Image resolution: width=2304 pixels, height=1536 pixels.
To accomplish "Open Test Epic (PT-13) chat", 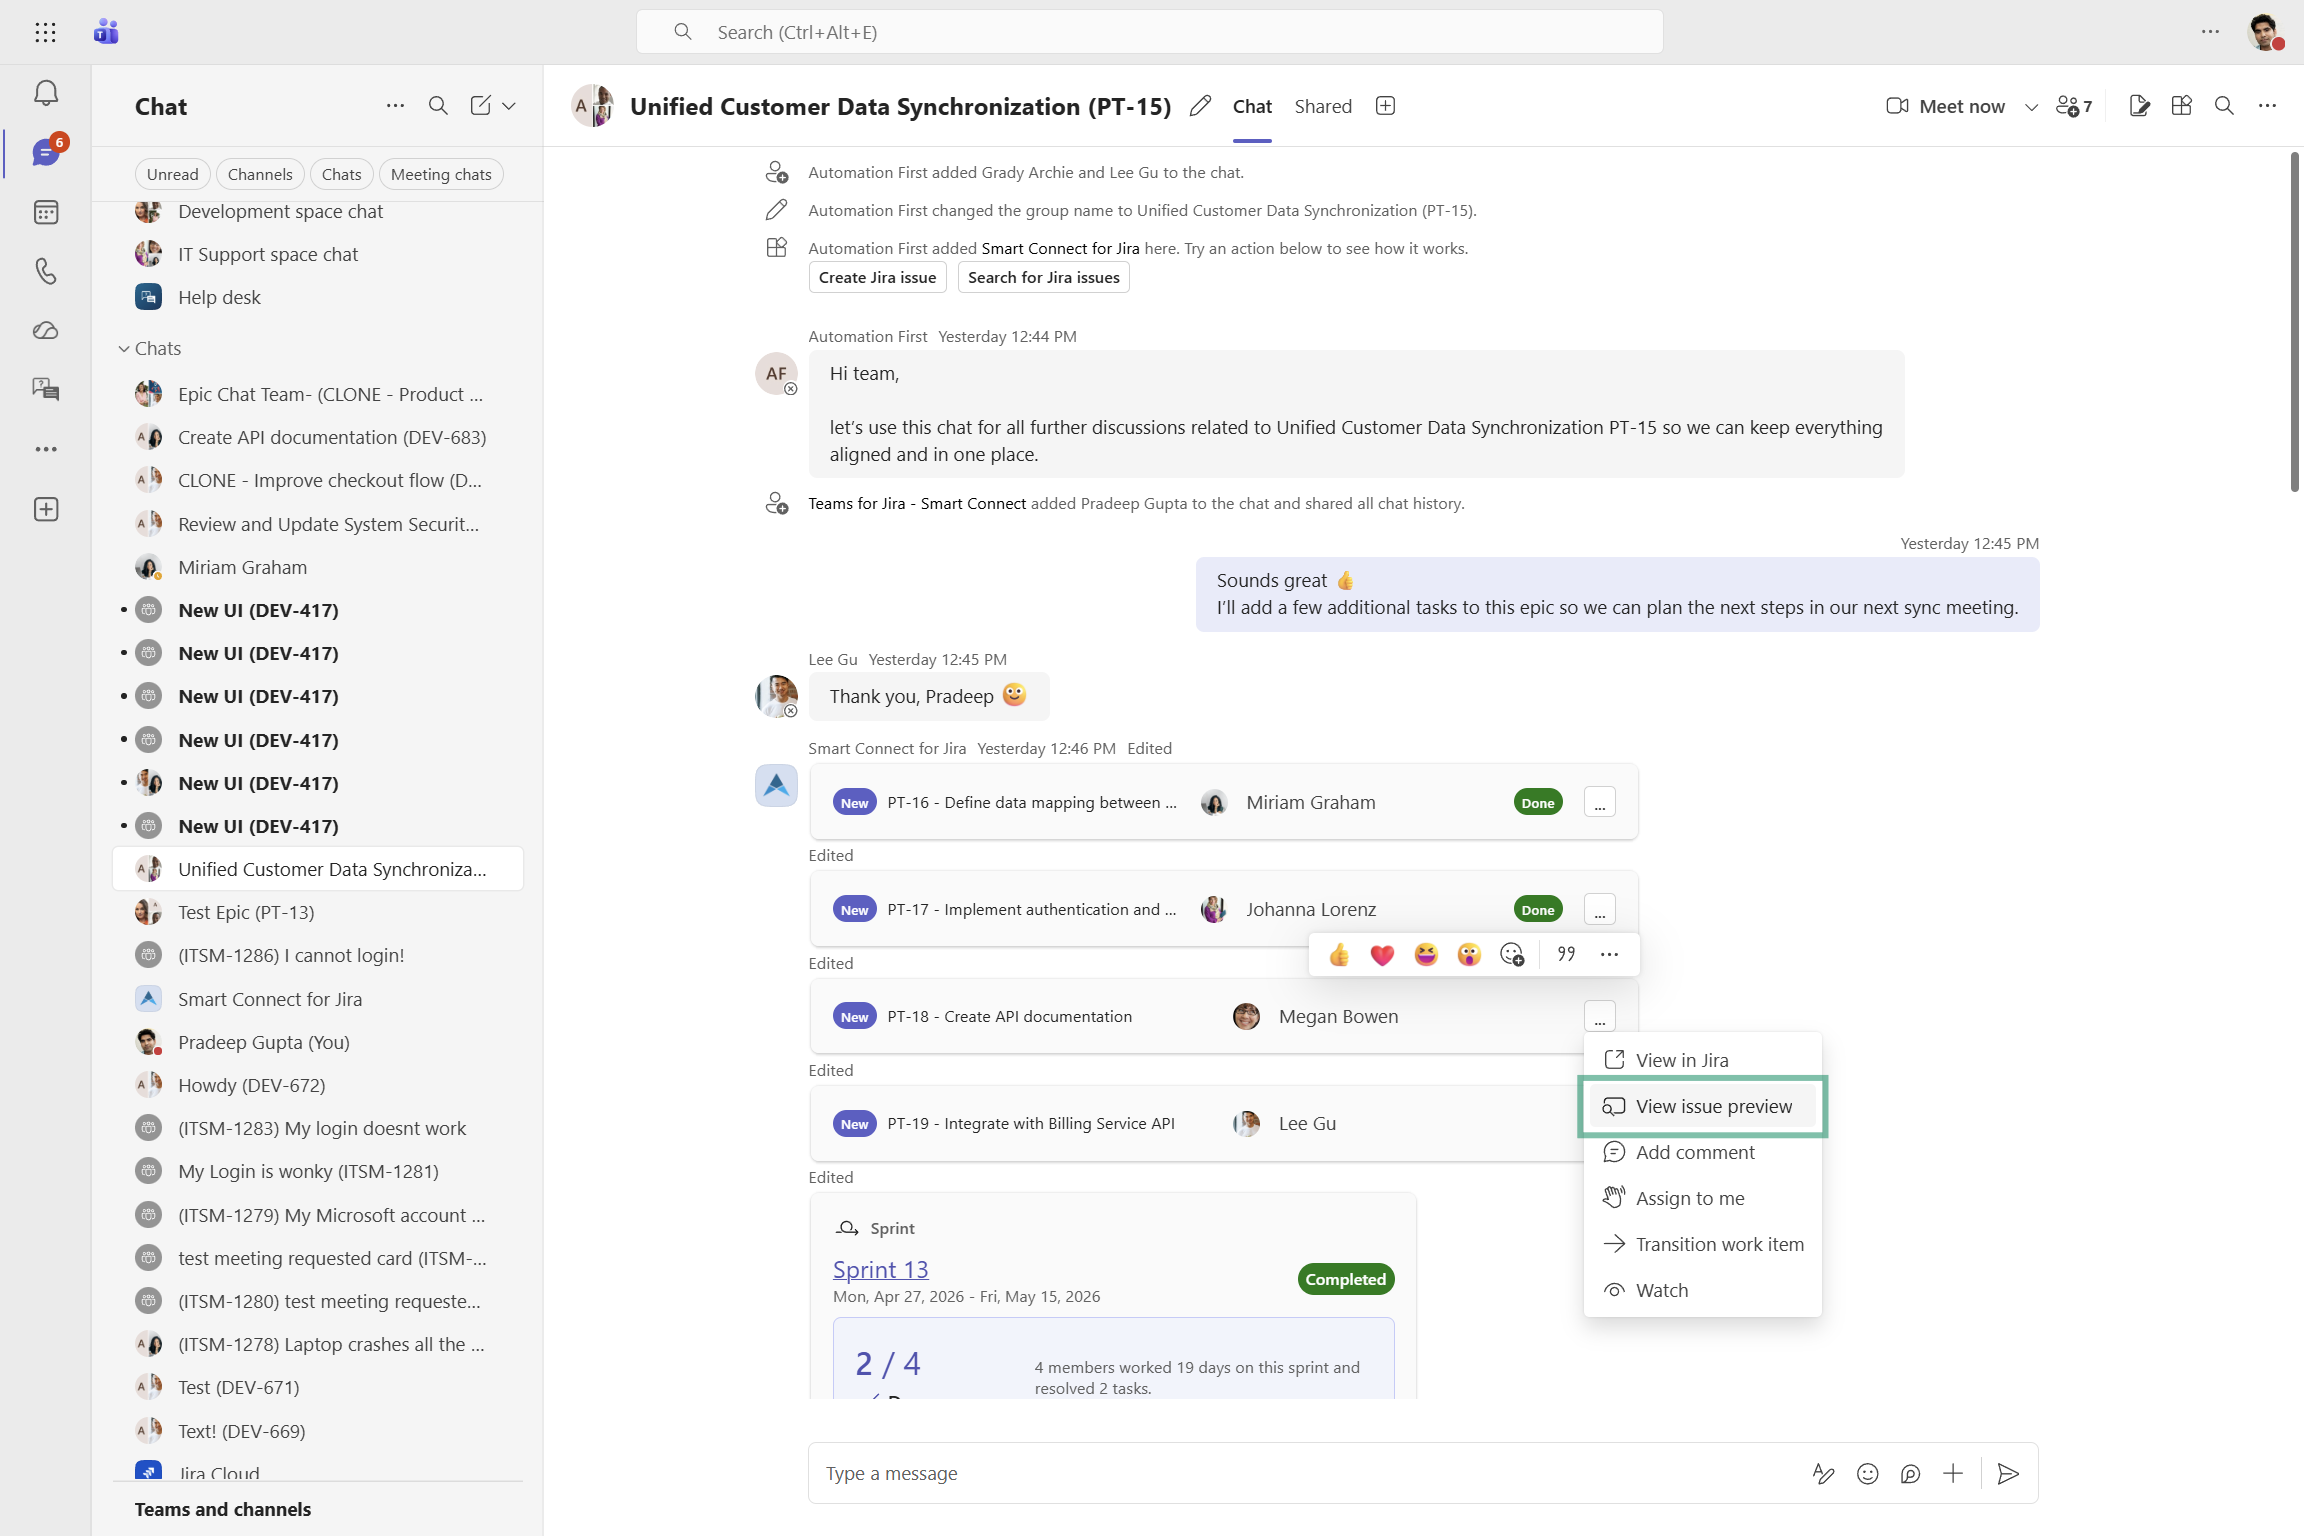I will point(318,912).
